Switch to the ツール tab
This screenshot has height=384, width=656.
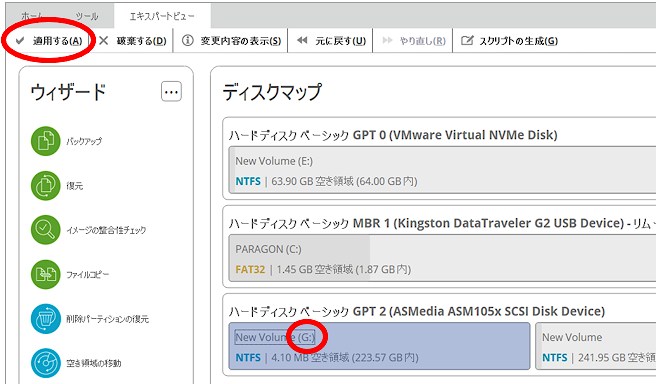point(87,16)
